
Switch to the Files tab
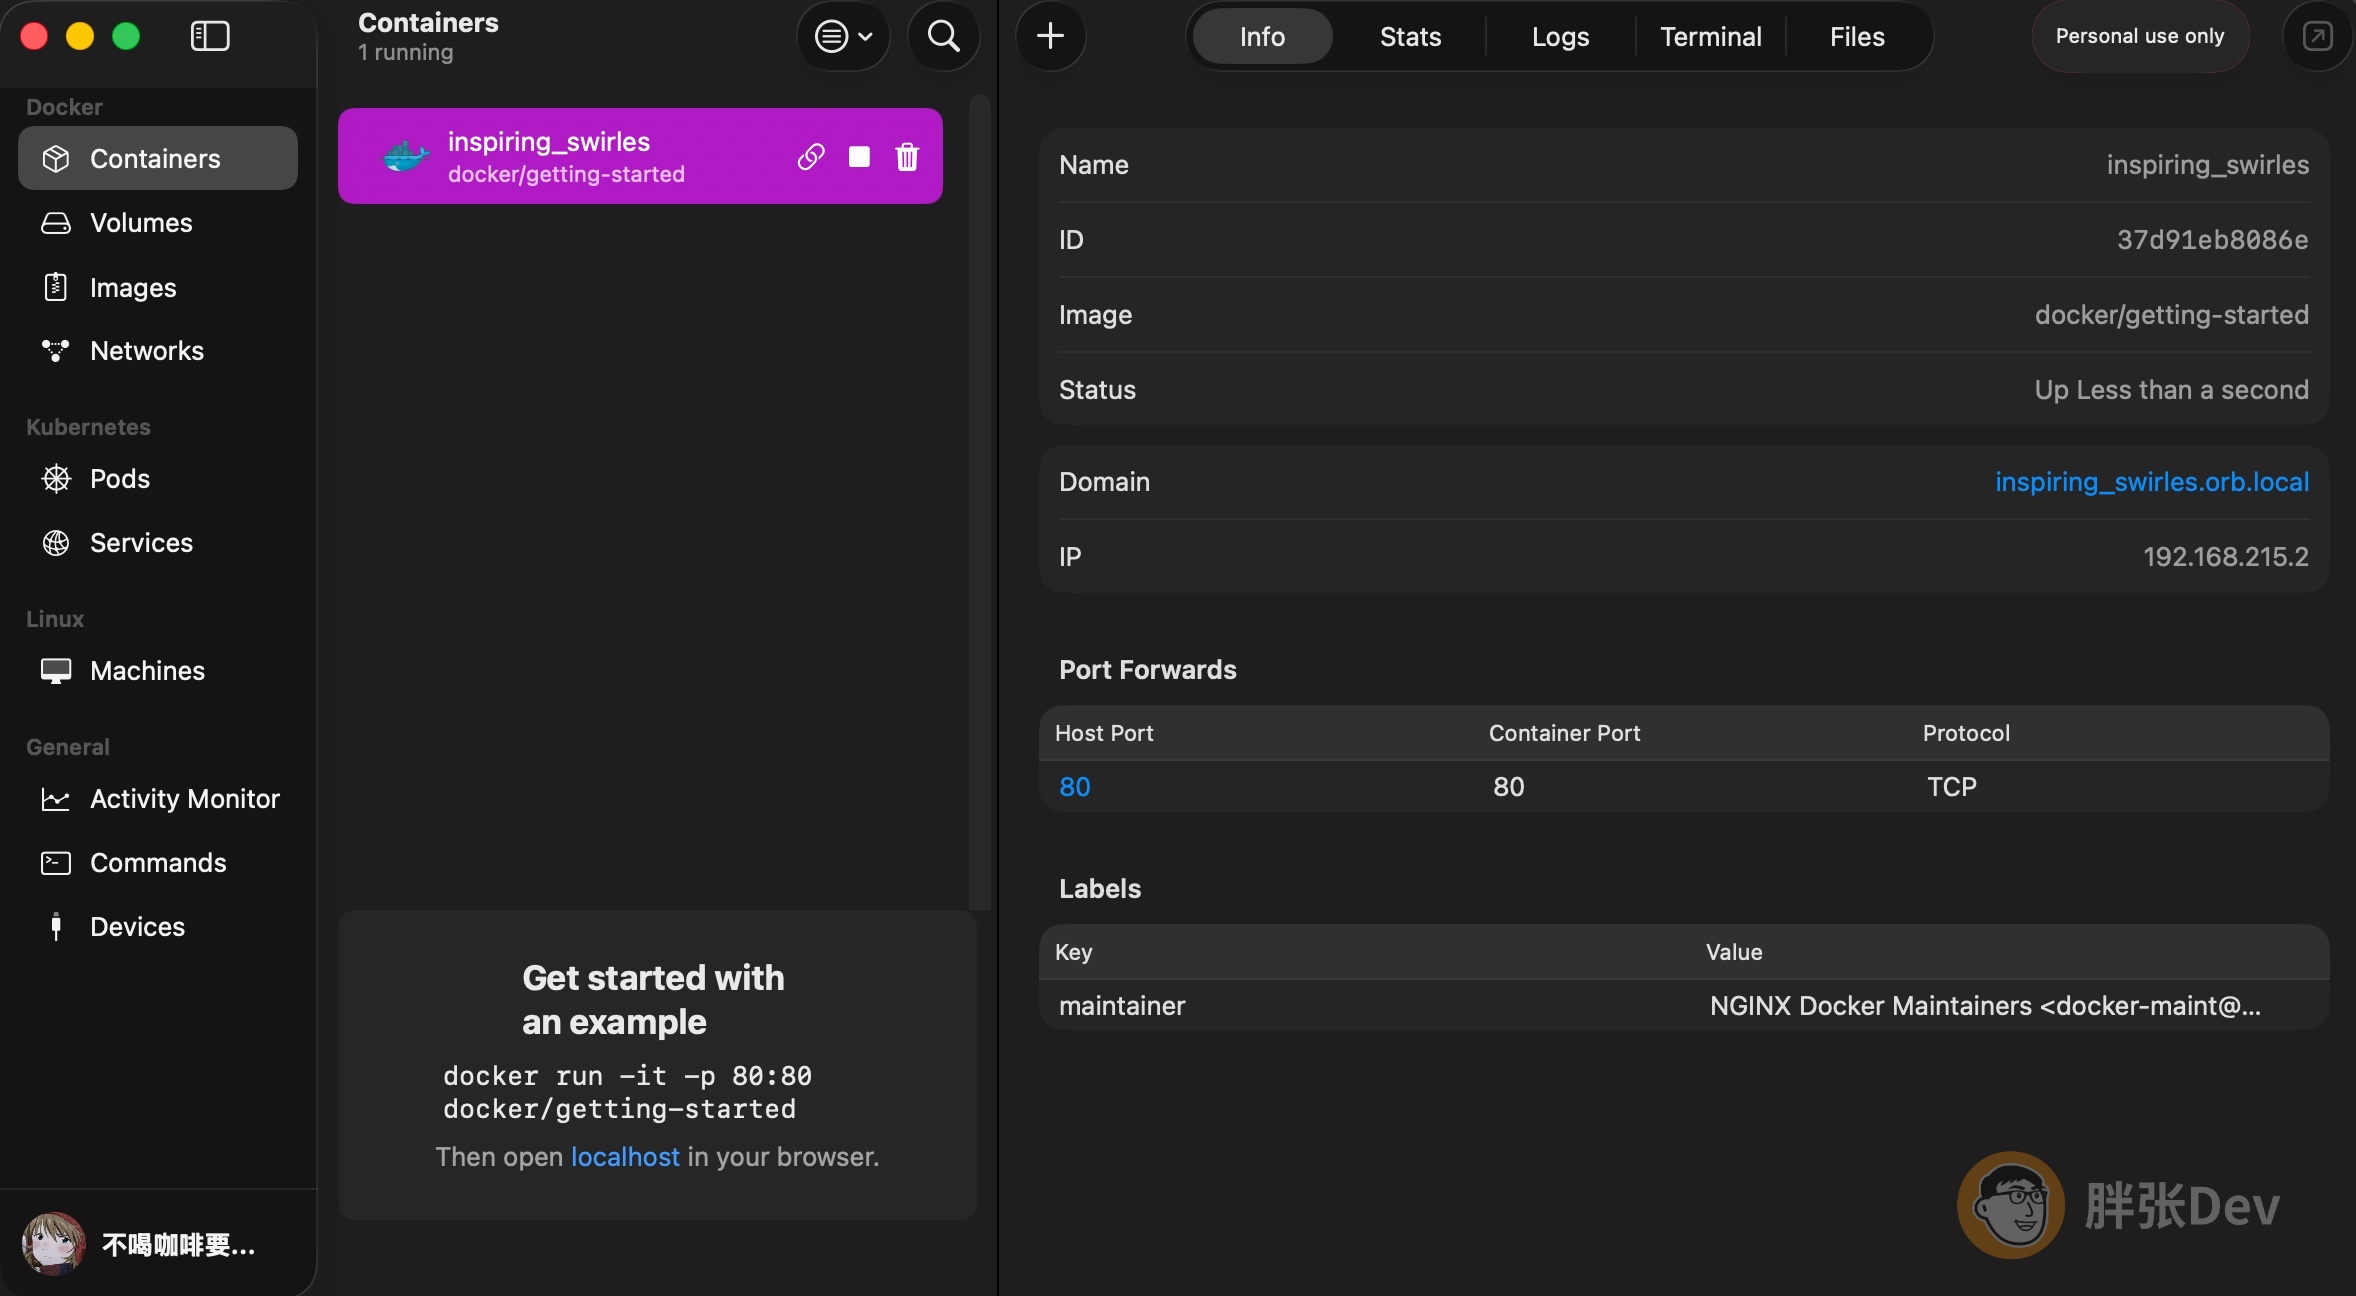tap(1857, 37)
